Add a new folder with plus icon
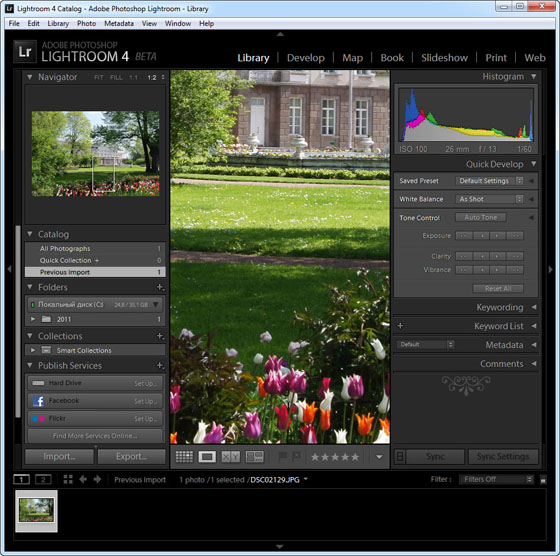 (x=160, y=287)
